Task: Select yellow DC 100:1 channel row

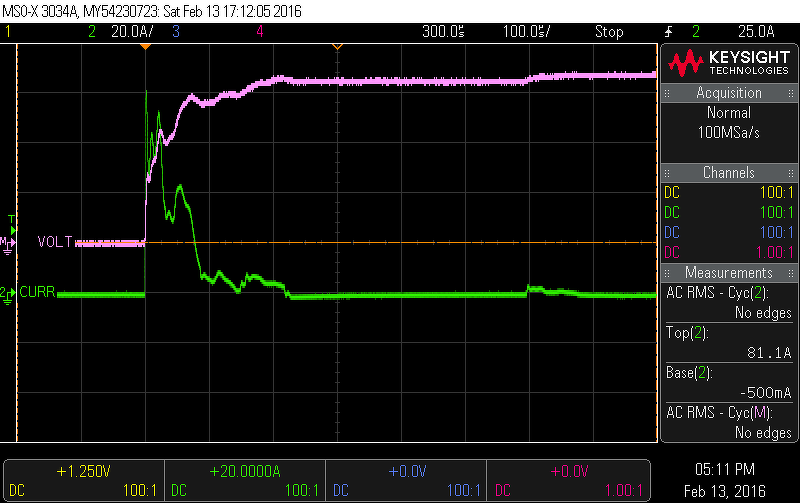Action: (729, 193)
